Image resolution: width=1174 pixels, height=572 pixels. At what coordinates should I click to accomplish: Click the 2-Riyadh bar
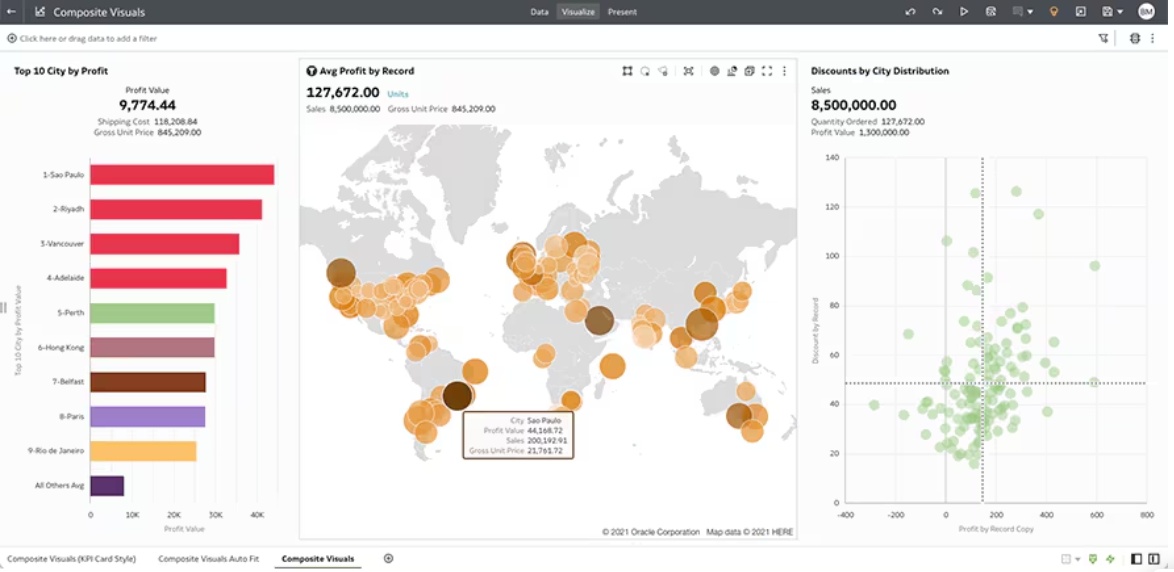(x=176, y=209)
